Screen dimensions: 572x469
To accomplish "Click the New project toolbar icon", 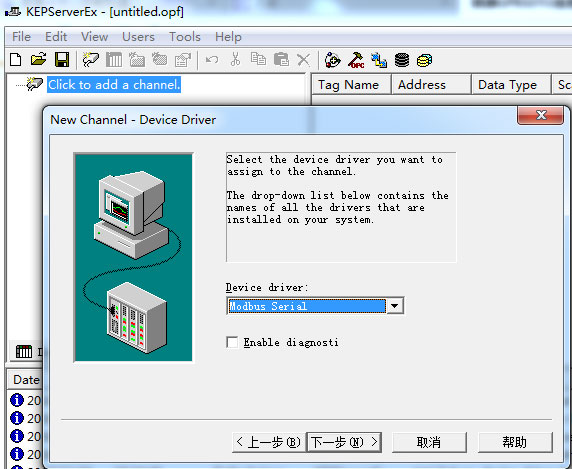I will click(16, 59).
